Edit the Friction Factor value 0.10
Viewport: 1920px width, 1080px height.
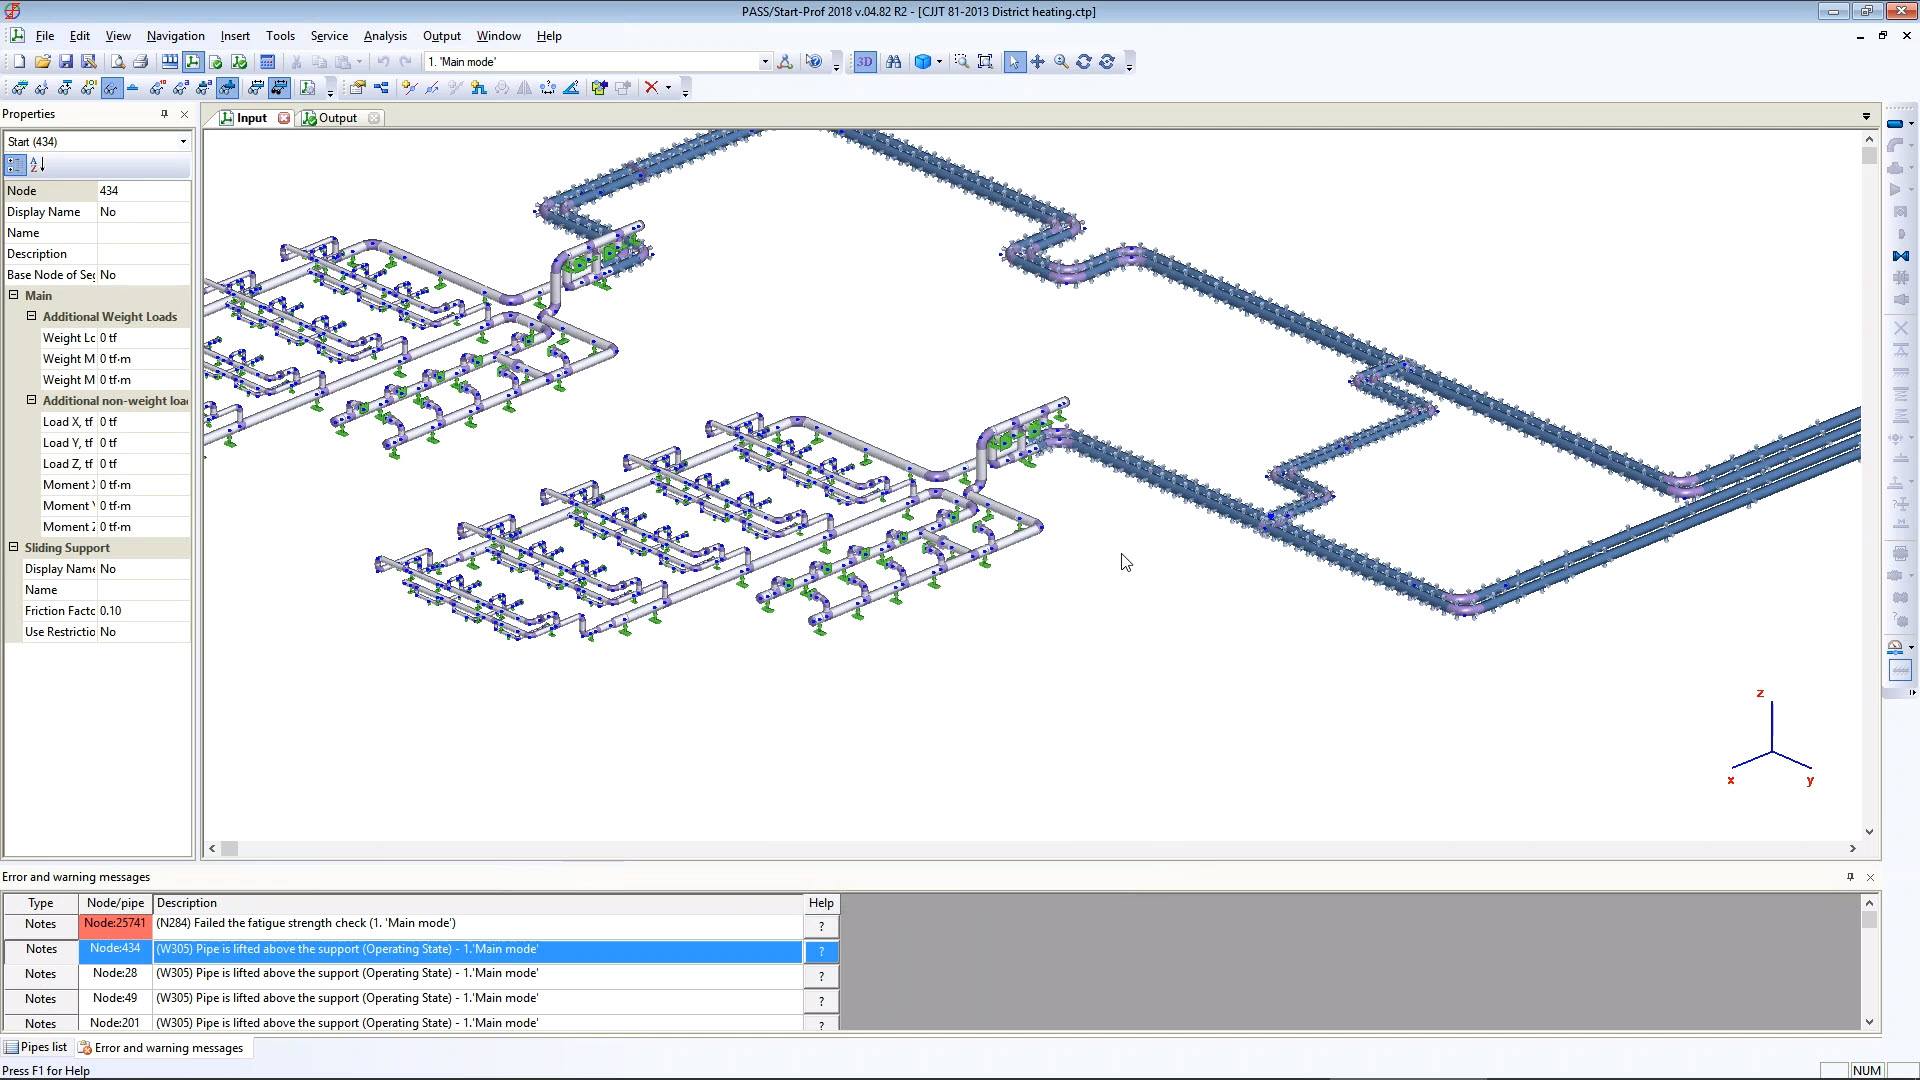point(140,610)
